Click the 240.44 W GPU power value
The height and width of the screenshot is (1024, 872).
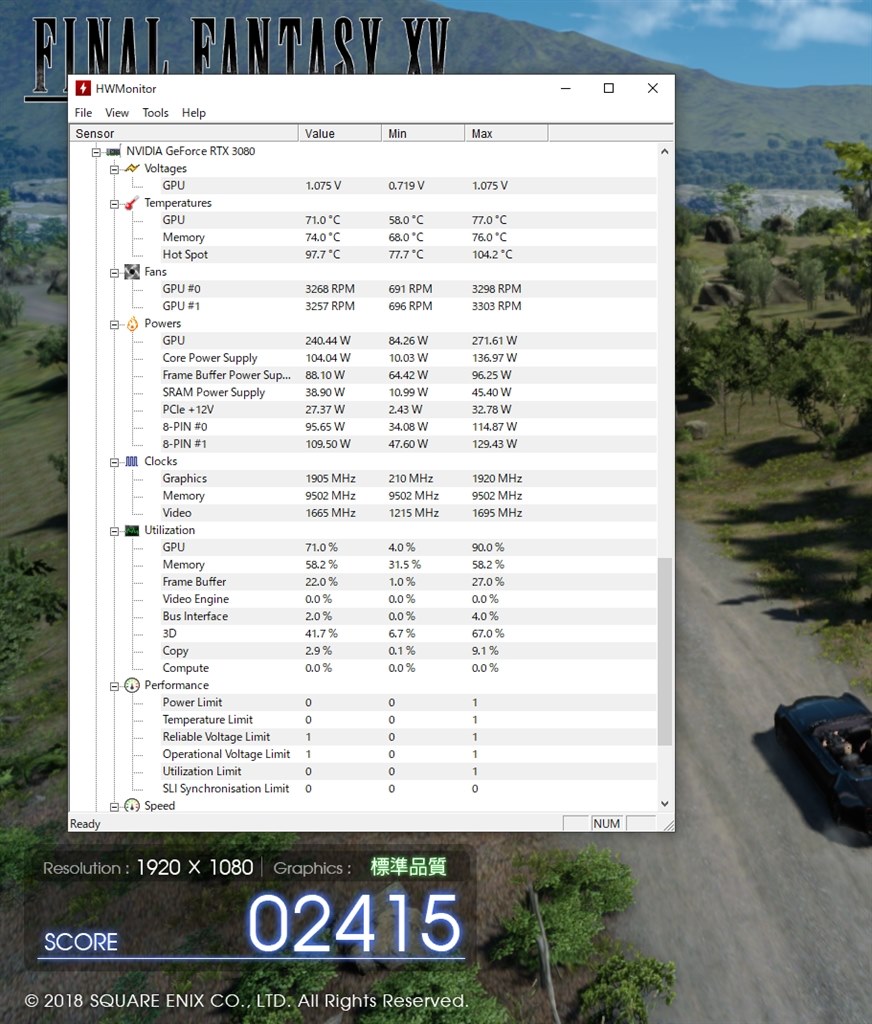[328, 341]
